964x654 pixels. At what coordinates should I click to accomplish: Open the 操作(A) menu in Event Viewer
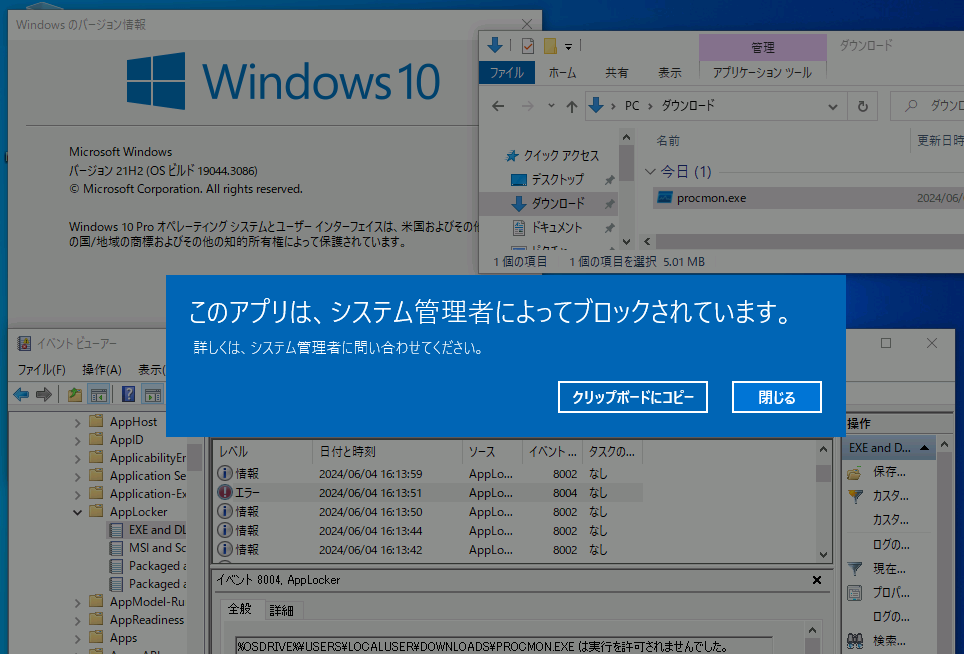coord(101,368)
